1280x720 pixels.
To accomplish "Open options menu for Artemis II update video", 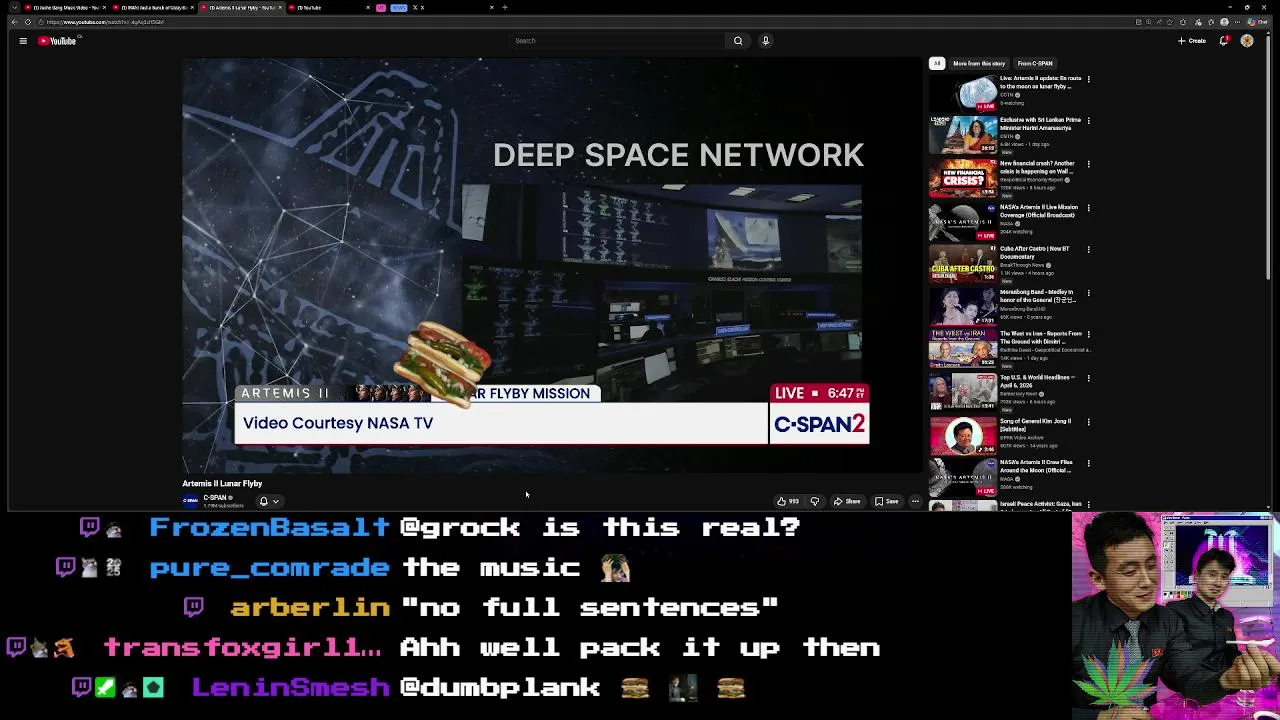I will point(1088,78).
